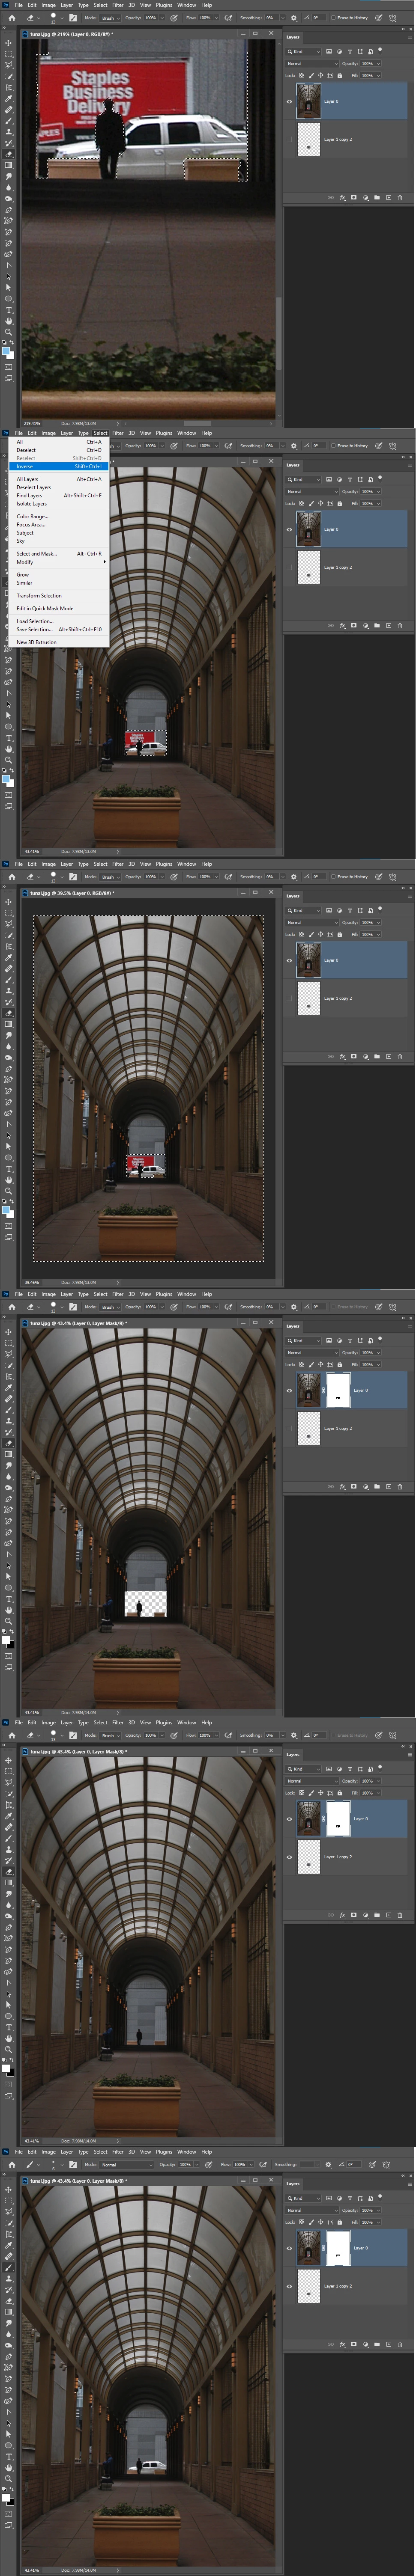This screenshot has width=416, height=2576.
Task: Pick the Clone Stamp tool in the 219% window
Action: pyautogui.click(x=8, y=132)
